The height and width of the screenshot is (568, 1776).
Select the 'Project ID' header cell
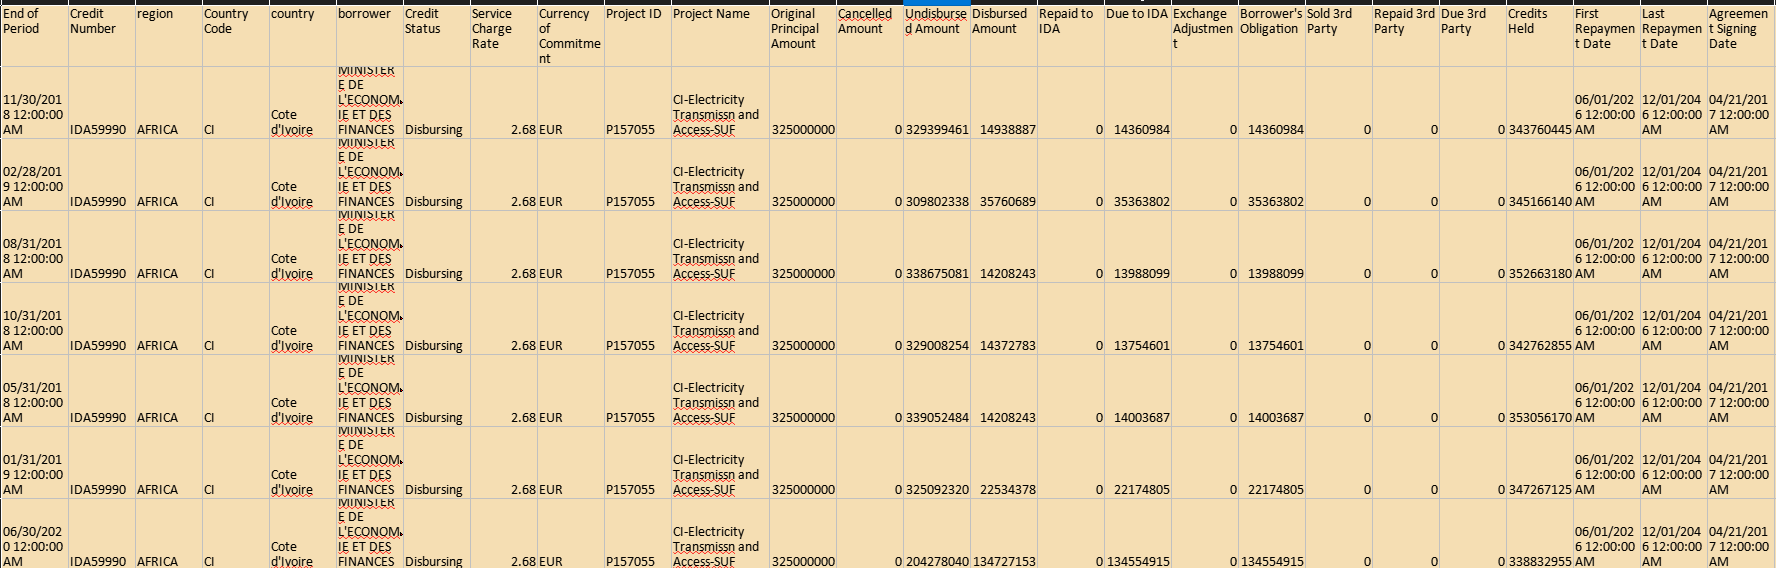(637, 36)
